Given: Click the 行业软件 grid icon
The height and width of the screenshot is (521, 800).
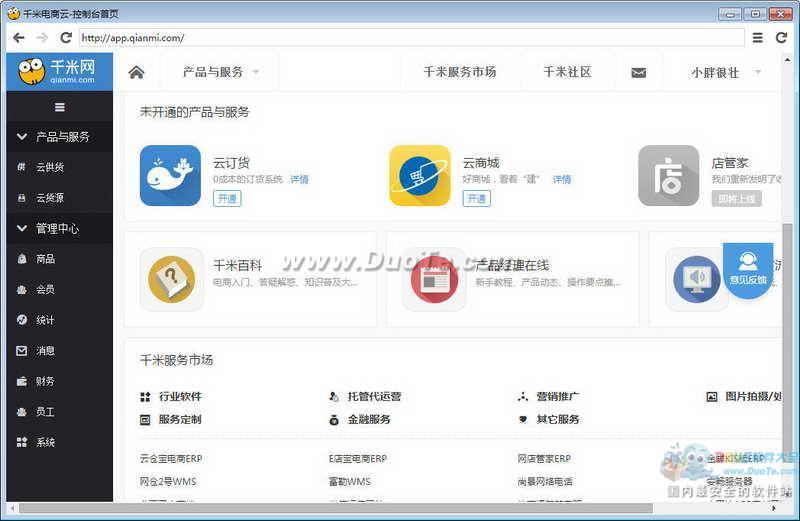Looking at the screenshot, I should tap(145, 396).
